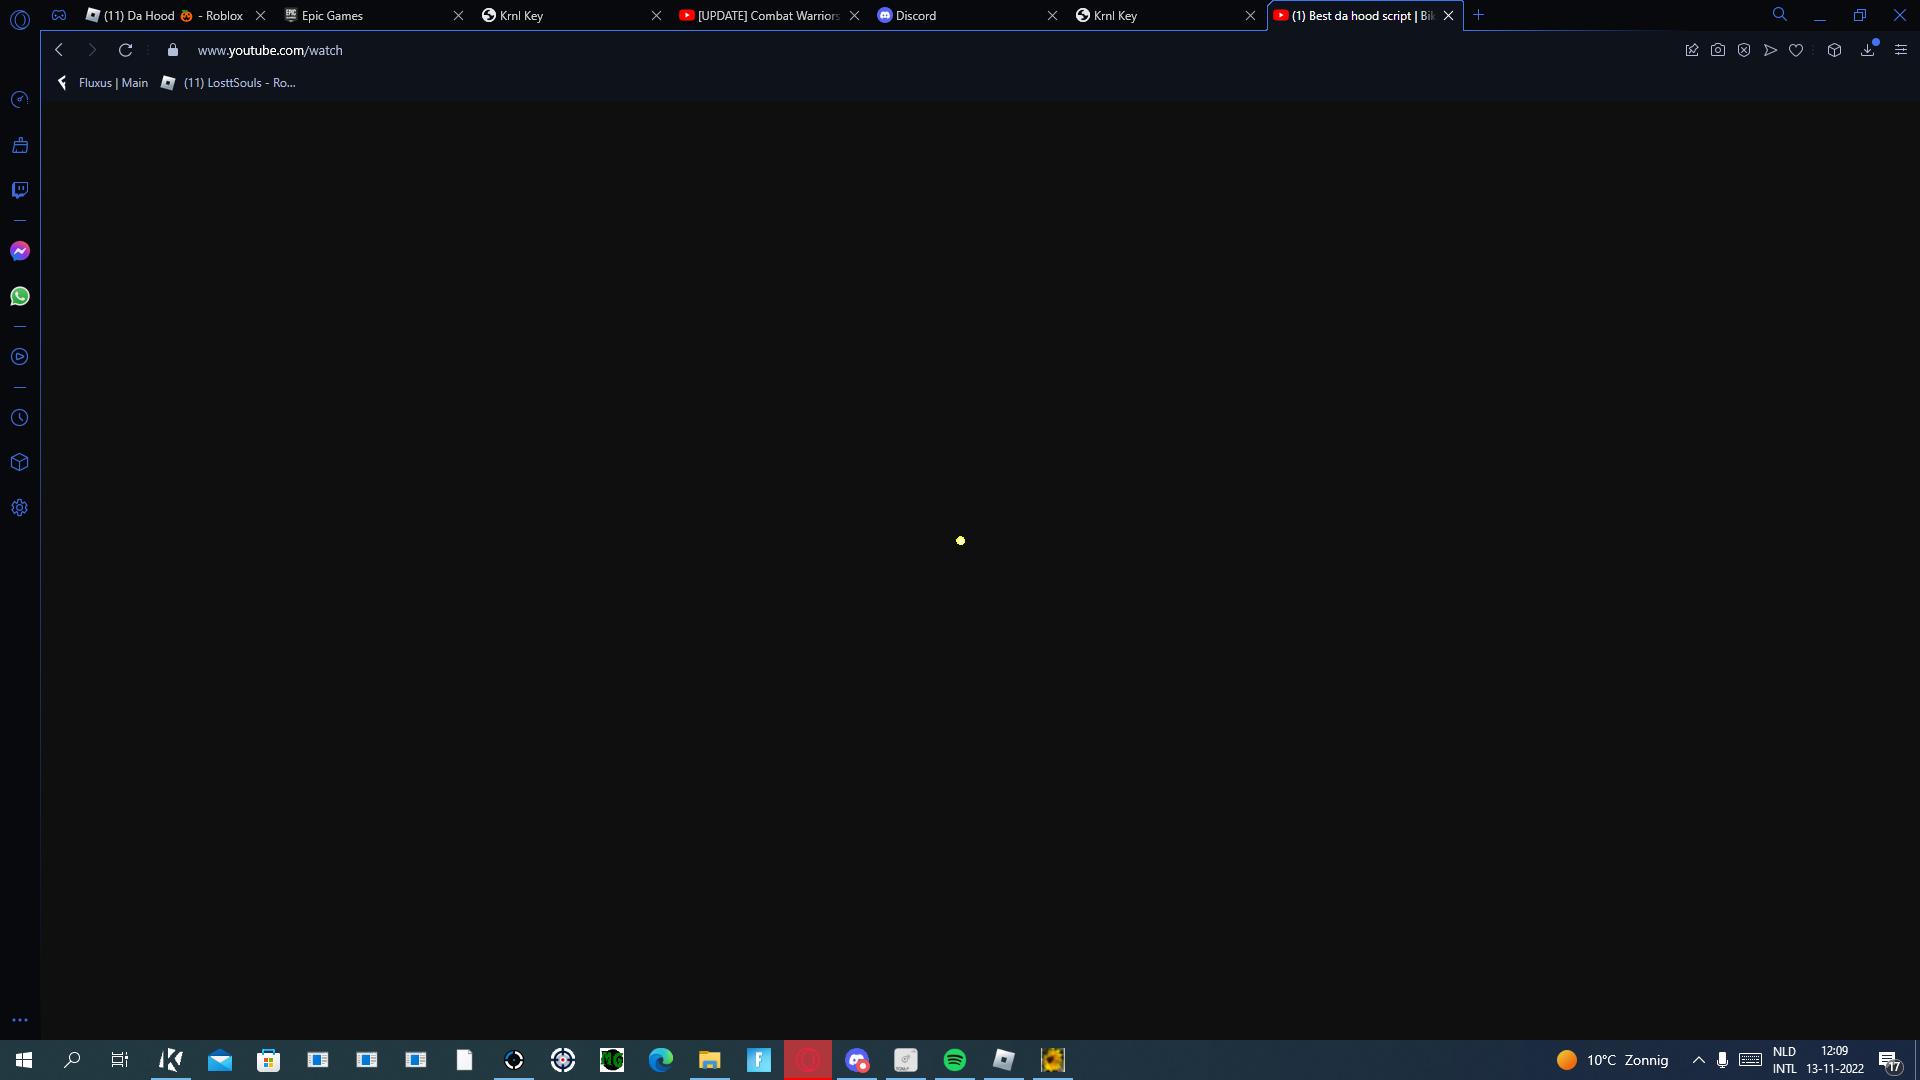Open a new tab with plus button
The width and height of the screenshot is (1920, 1080).
coord(1478,15)
